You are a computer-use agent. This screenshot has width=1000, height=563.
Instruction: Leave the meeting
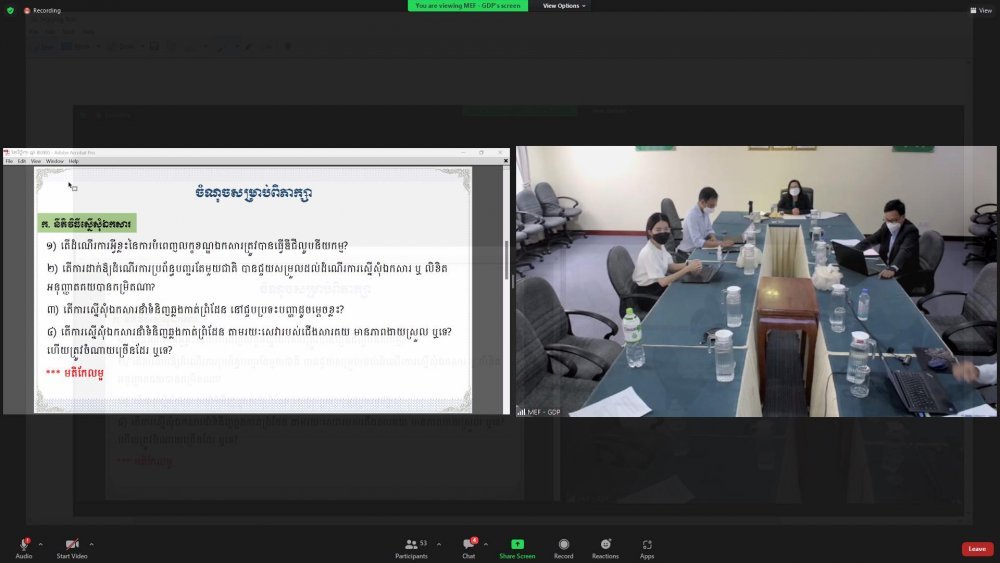(977, 549)
